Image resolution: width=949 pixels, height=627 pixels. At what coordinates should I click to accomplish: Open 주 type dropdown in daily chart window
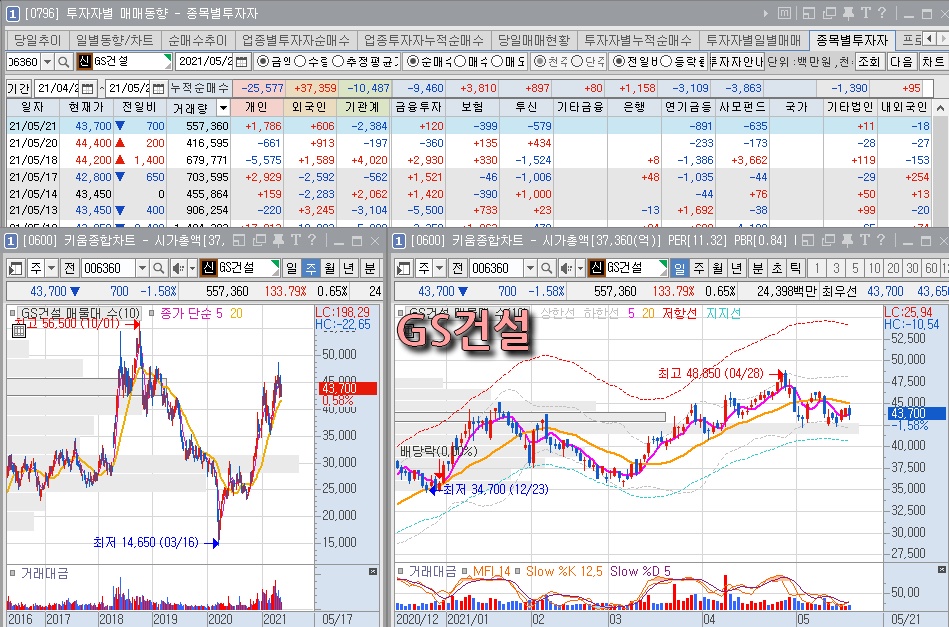(439, 268)
